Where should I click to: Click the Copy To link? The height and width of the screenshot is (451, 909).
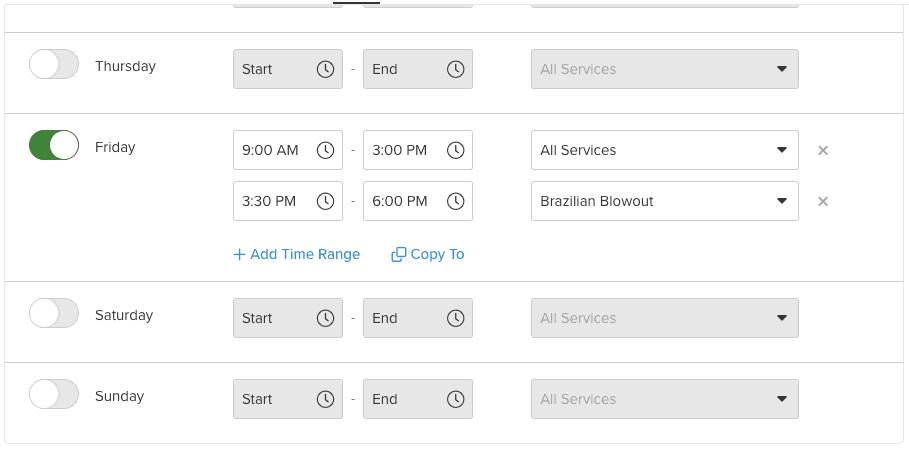click(428, 254)
